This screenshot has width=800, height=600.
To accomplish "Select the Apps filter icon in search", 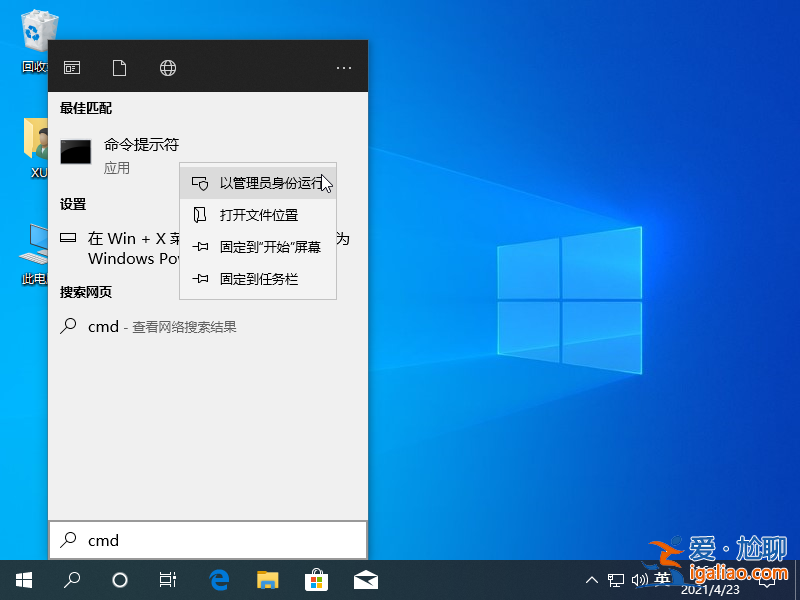I will point(71,67).
